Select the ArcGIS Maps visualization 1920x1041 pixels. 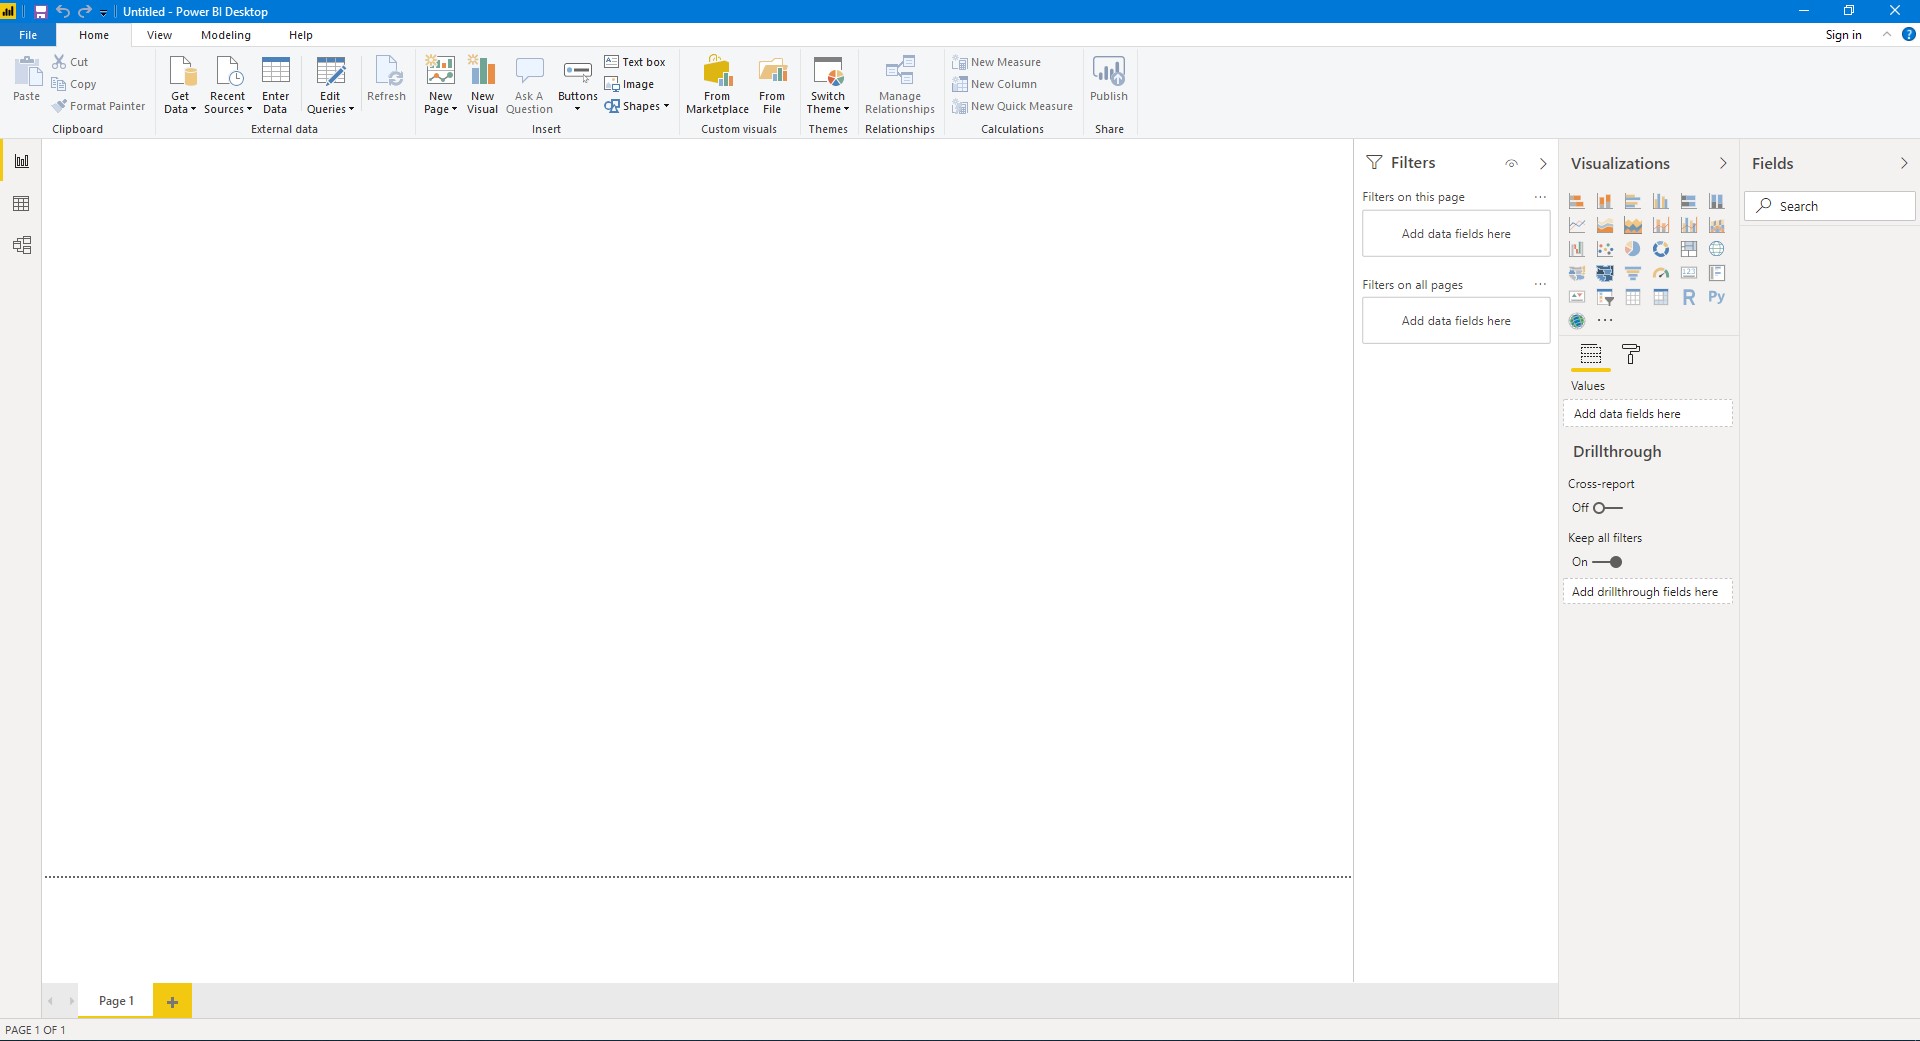click(x=1577, y=321)
